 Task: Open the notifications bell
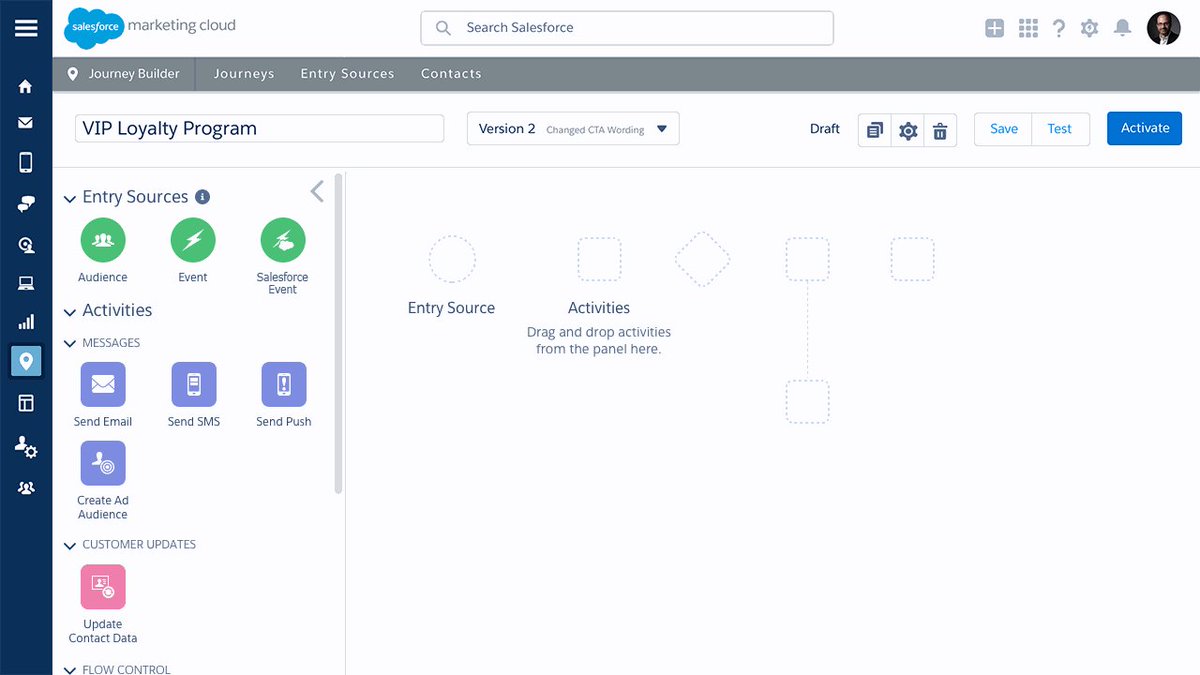point(1123,28)
